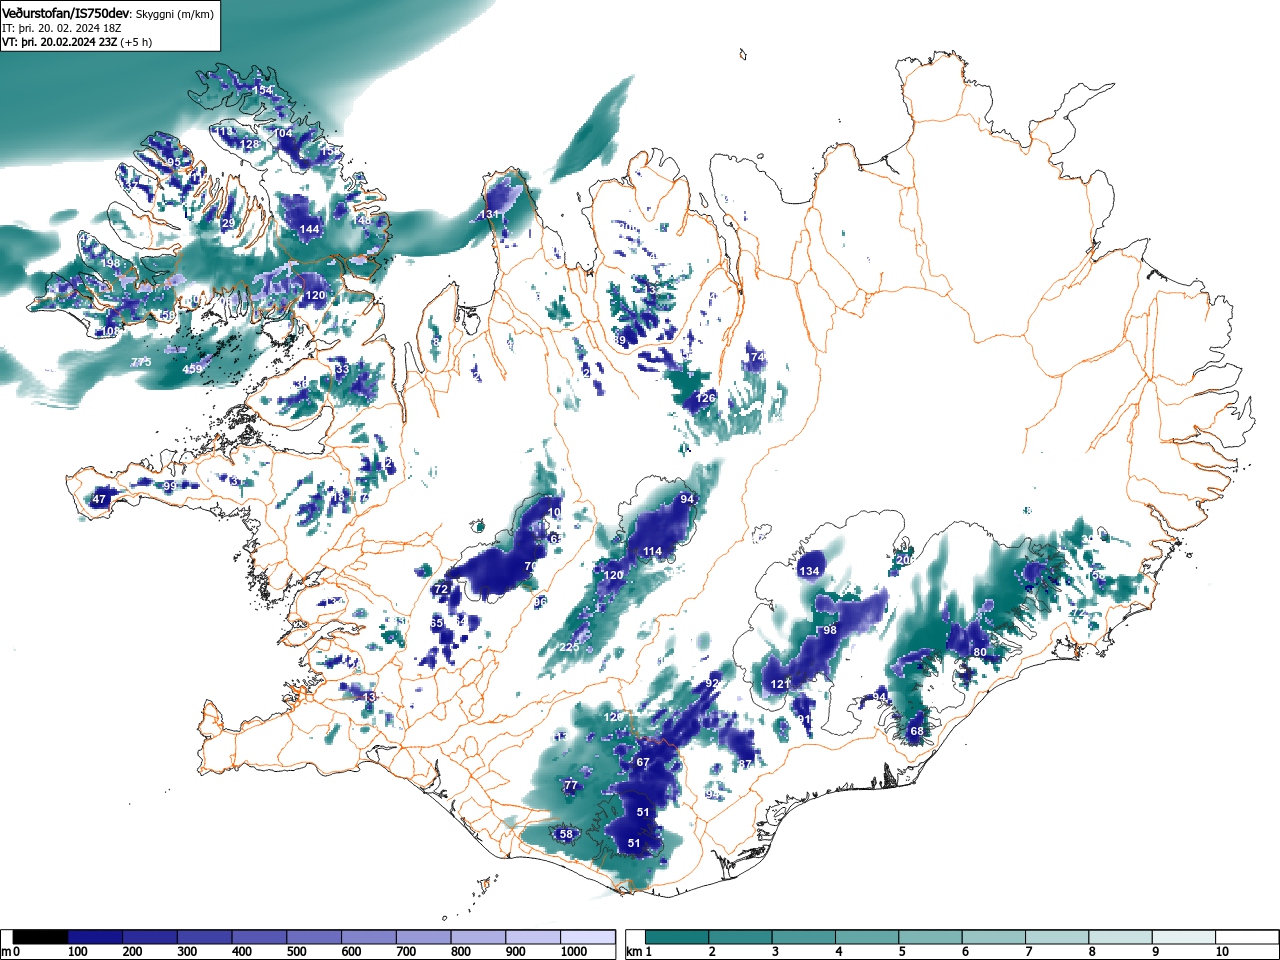Select the 'VT: þri. 20.02.2024 23Z' line
Viewport: 1280px width, 960px height.
point(59,42)
